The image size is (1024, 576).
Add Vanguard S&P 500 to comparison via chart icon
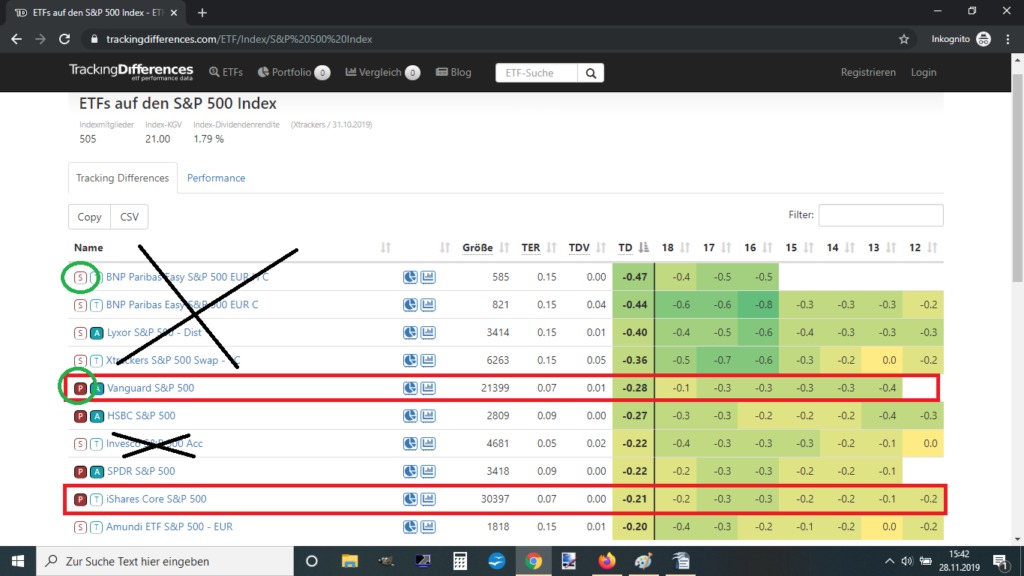coord(428,388)
